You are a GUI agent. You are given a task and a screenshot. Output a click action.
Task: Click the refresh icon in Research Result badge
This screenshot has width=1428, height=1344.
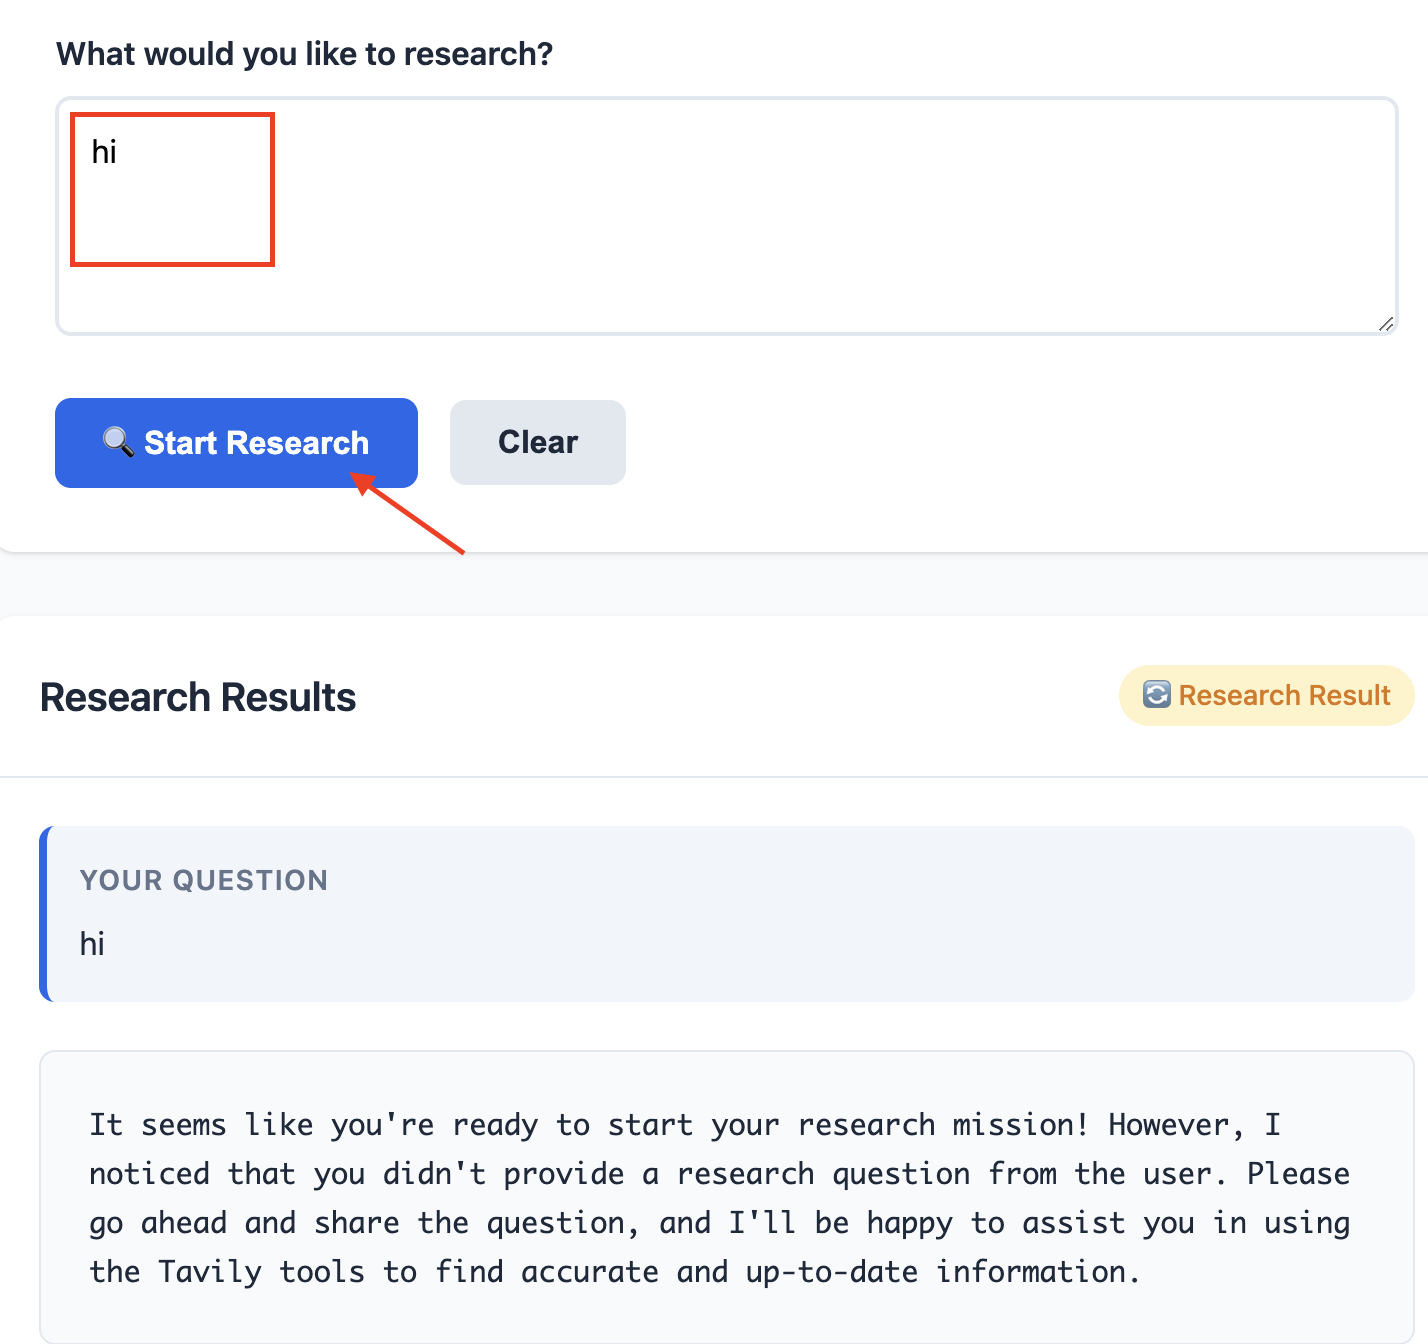1156,694
